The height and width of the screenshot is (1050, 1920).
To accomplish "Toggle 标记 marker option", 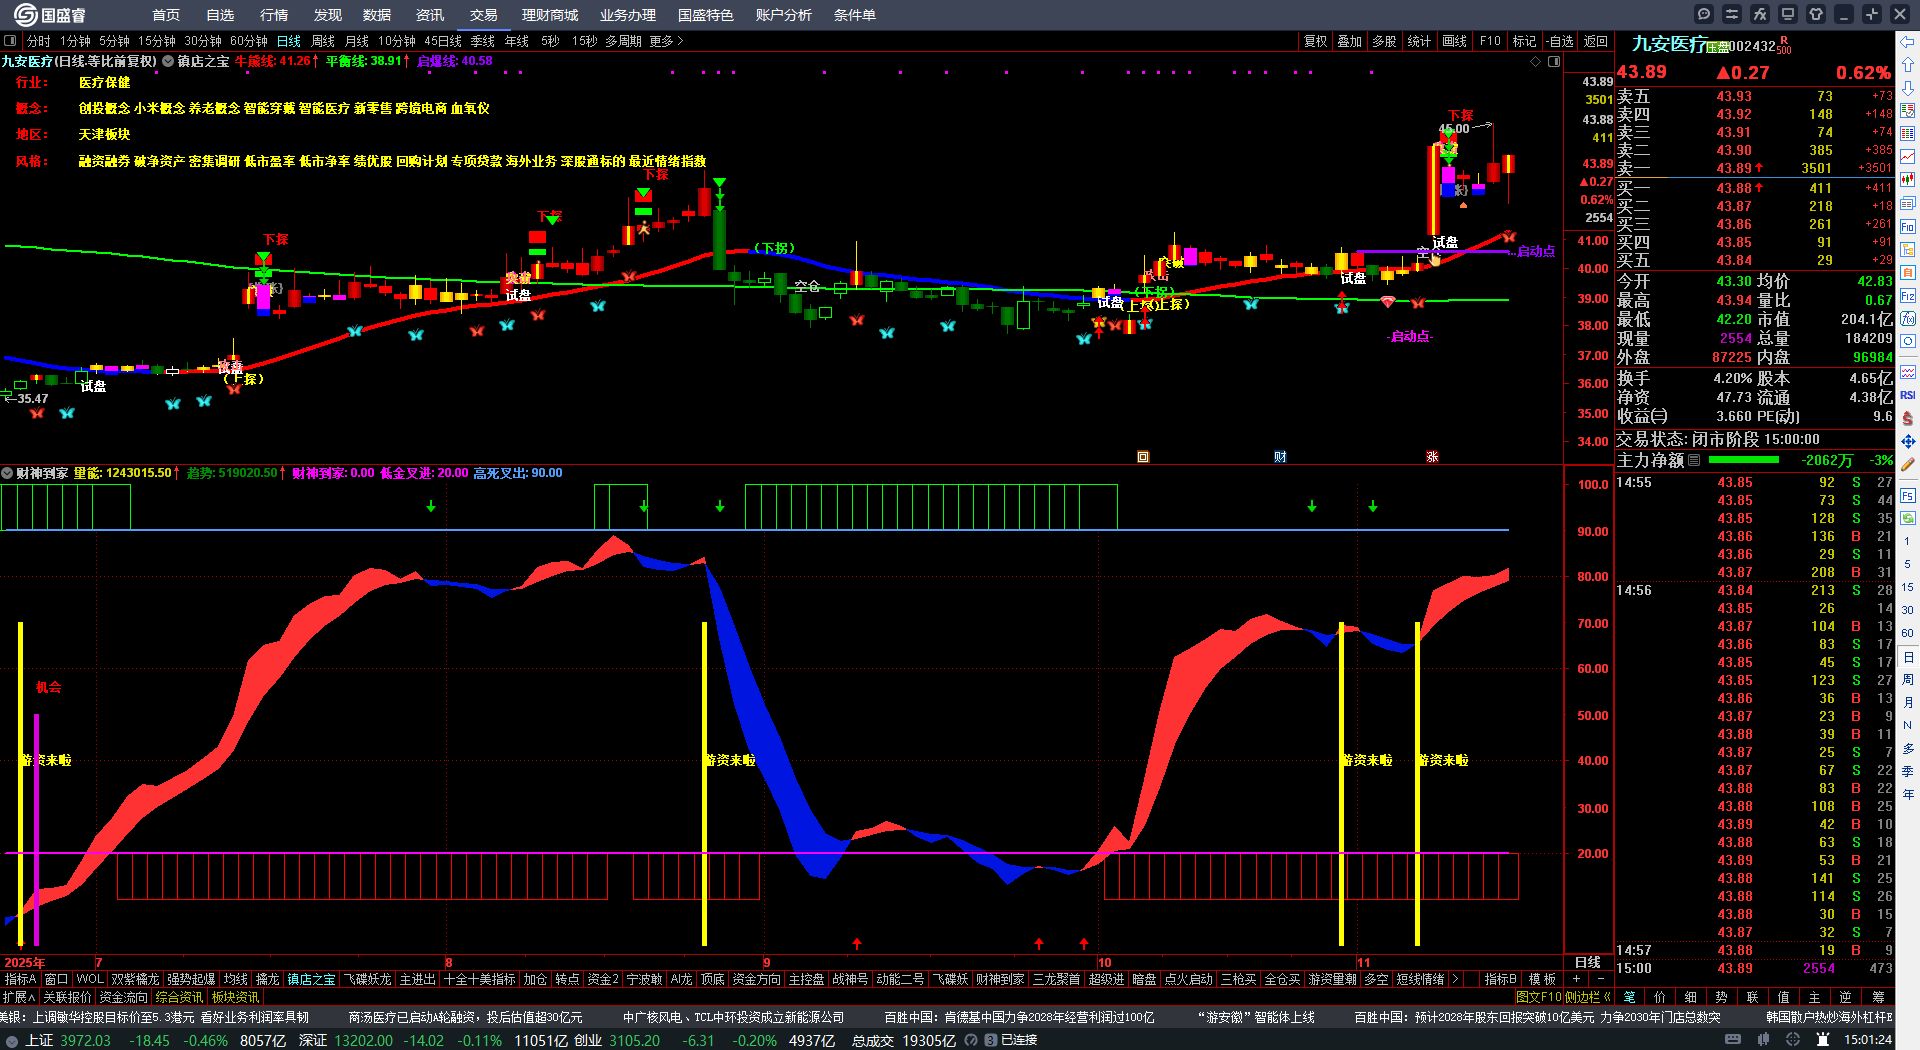I will (x=1524, y=41).
